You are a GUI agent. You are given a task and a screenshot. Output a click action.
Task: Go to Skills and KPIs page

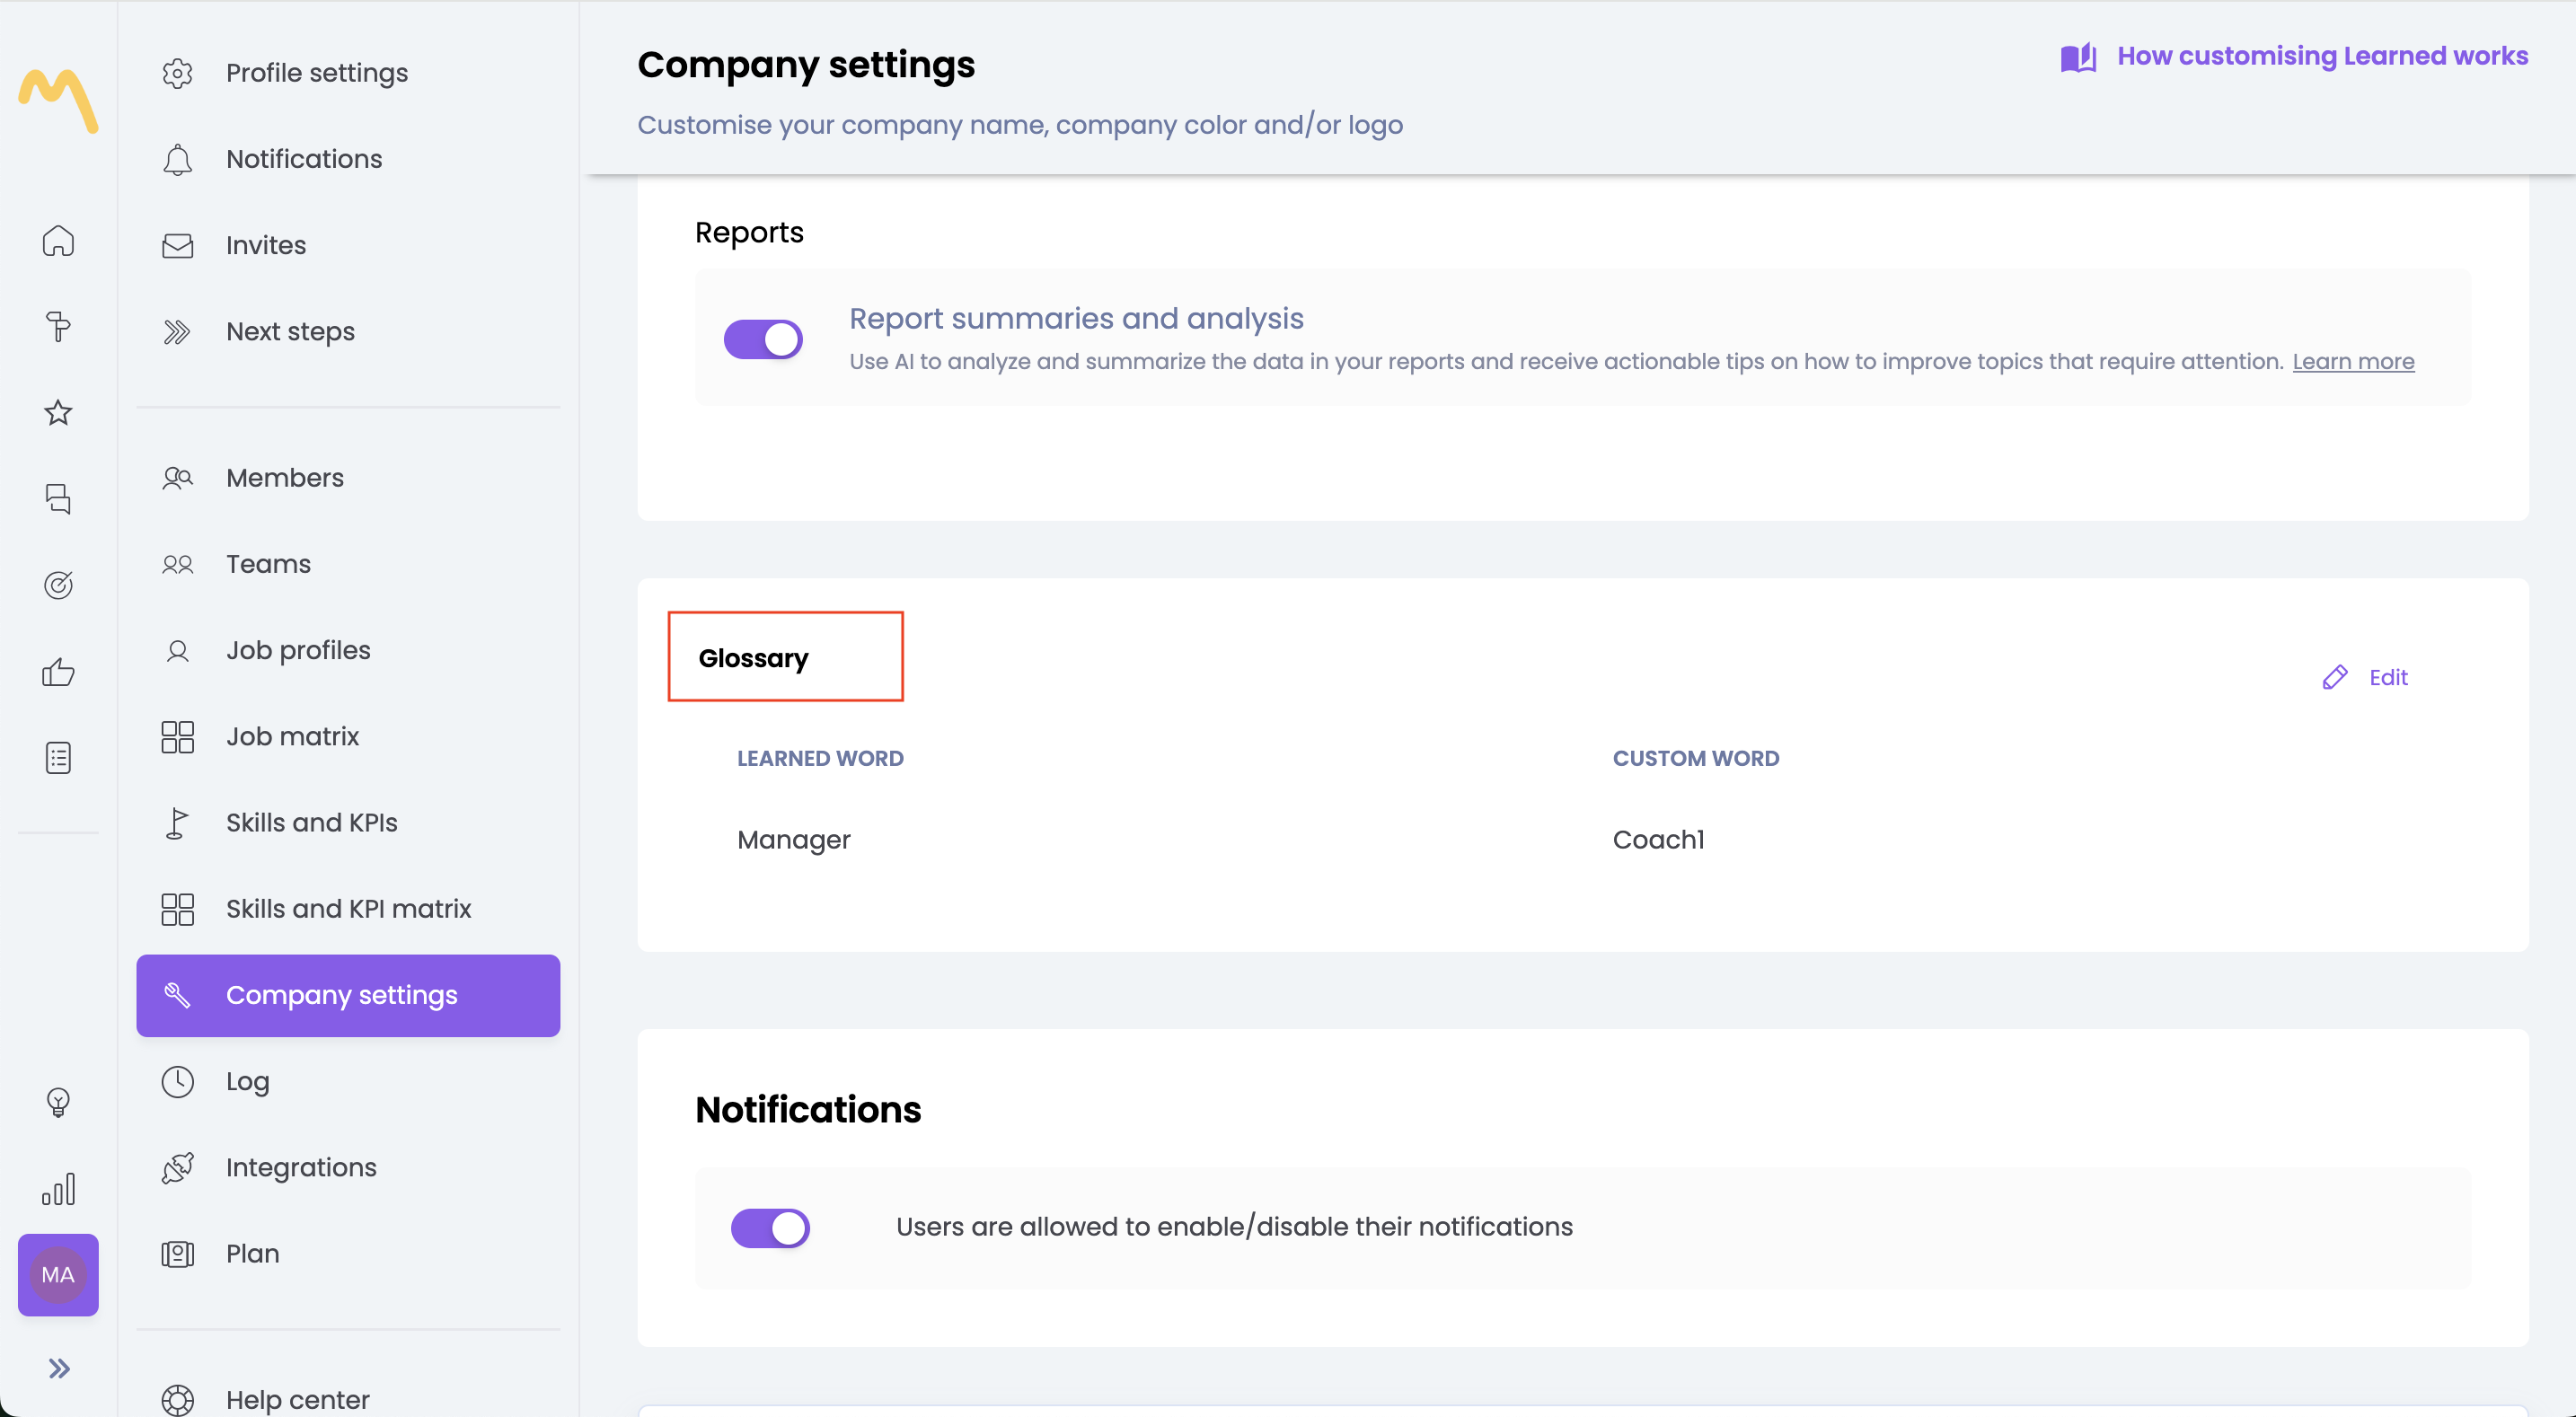[311, 823]
